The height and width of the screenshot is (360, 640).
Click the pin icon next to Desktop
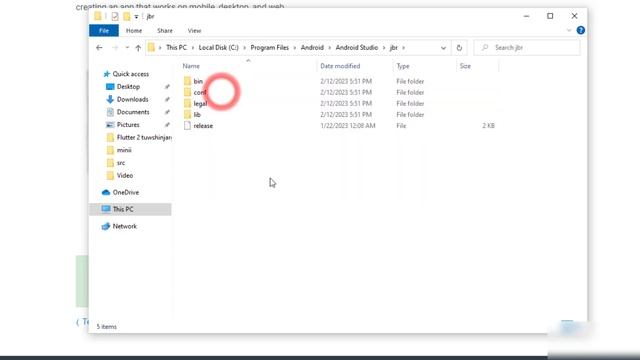pos(167,87)
